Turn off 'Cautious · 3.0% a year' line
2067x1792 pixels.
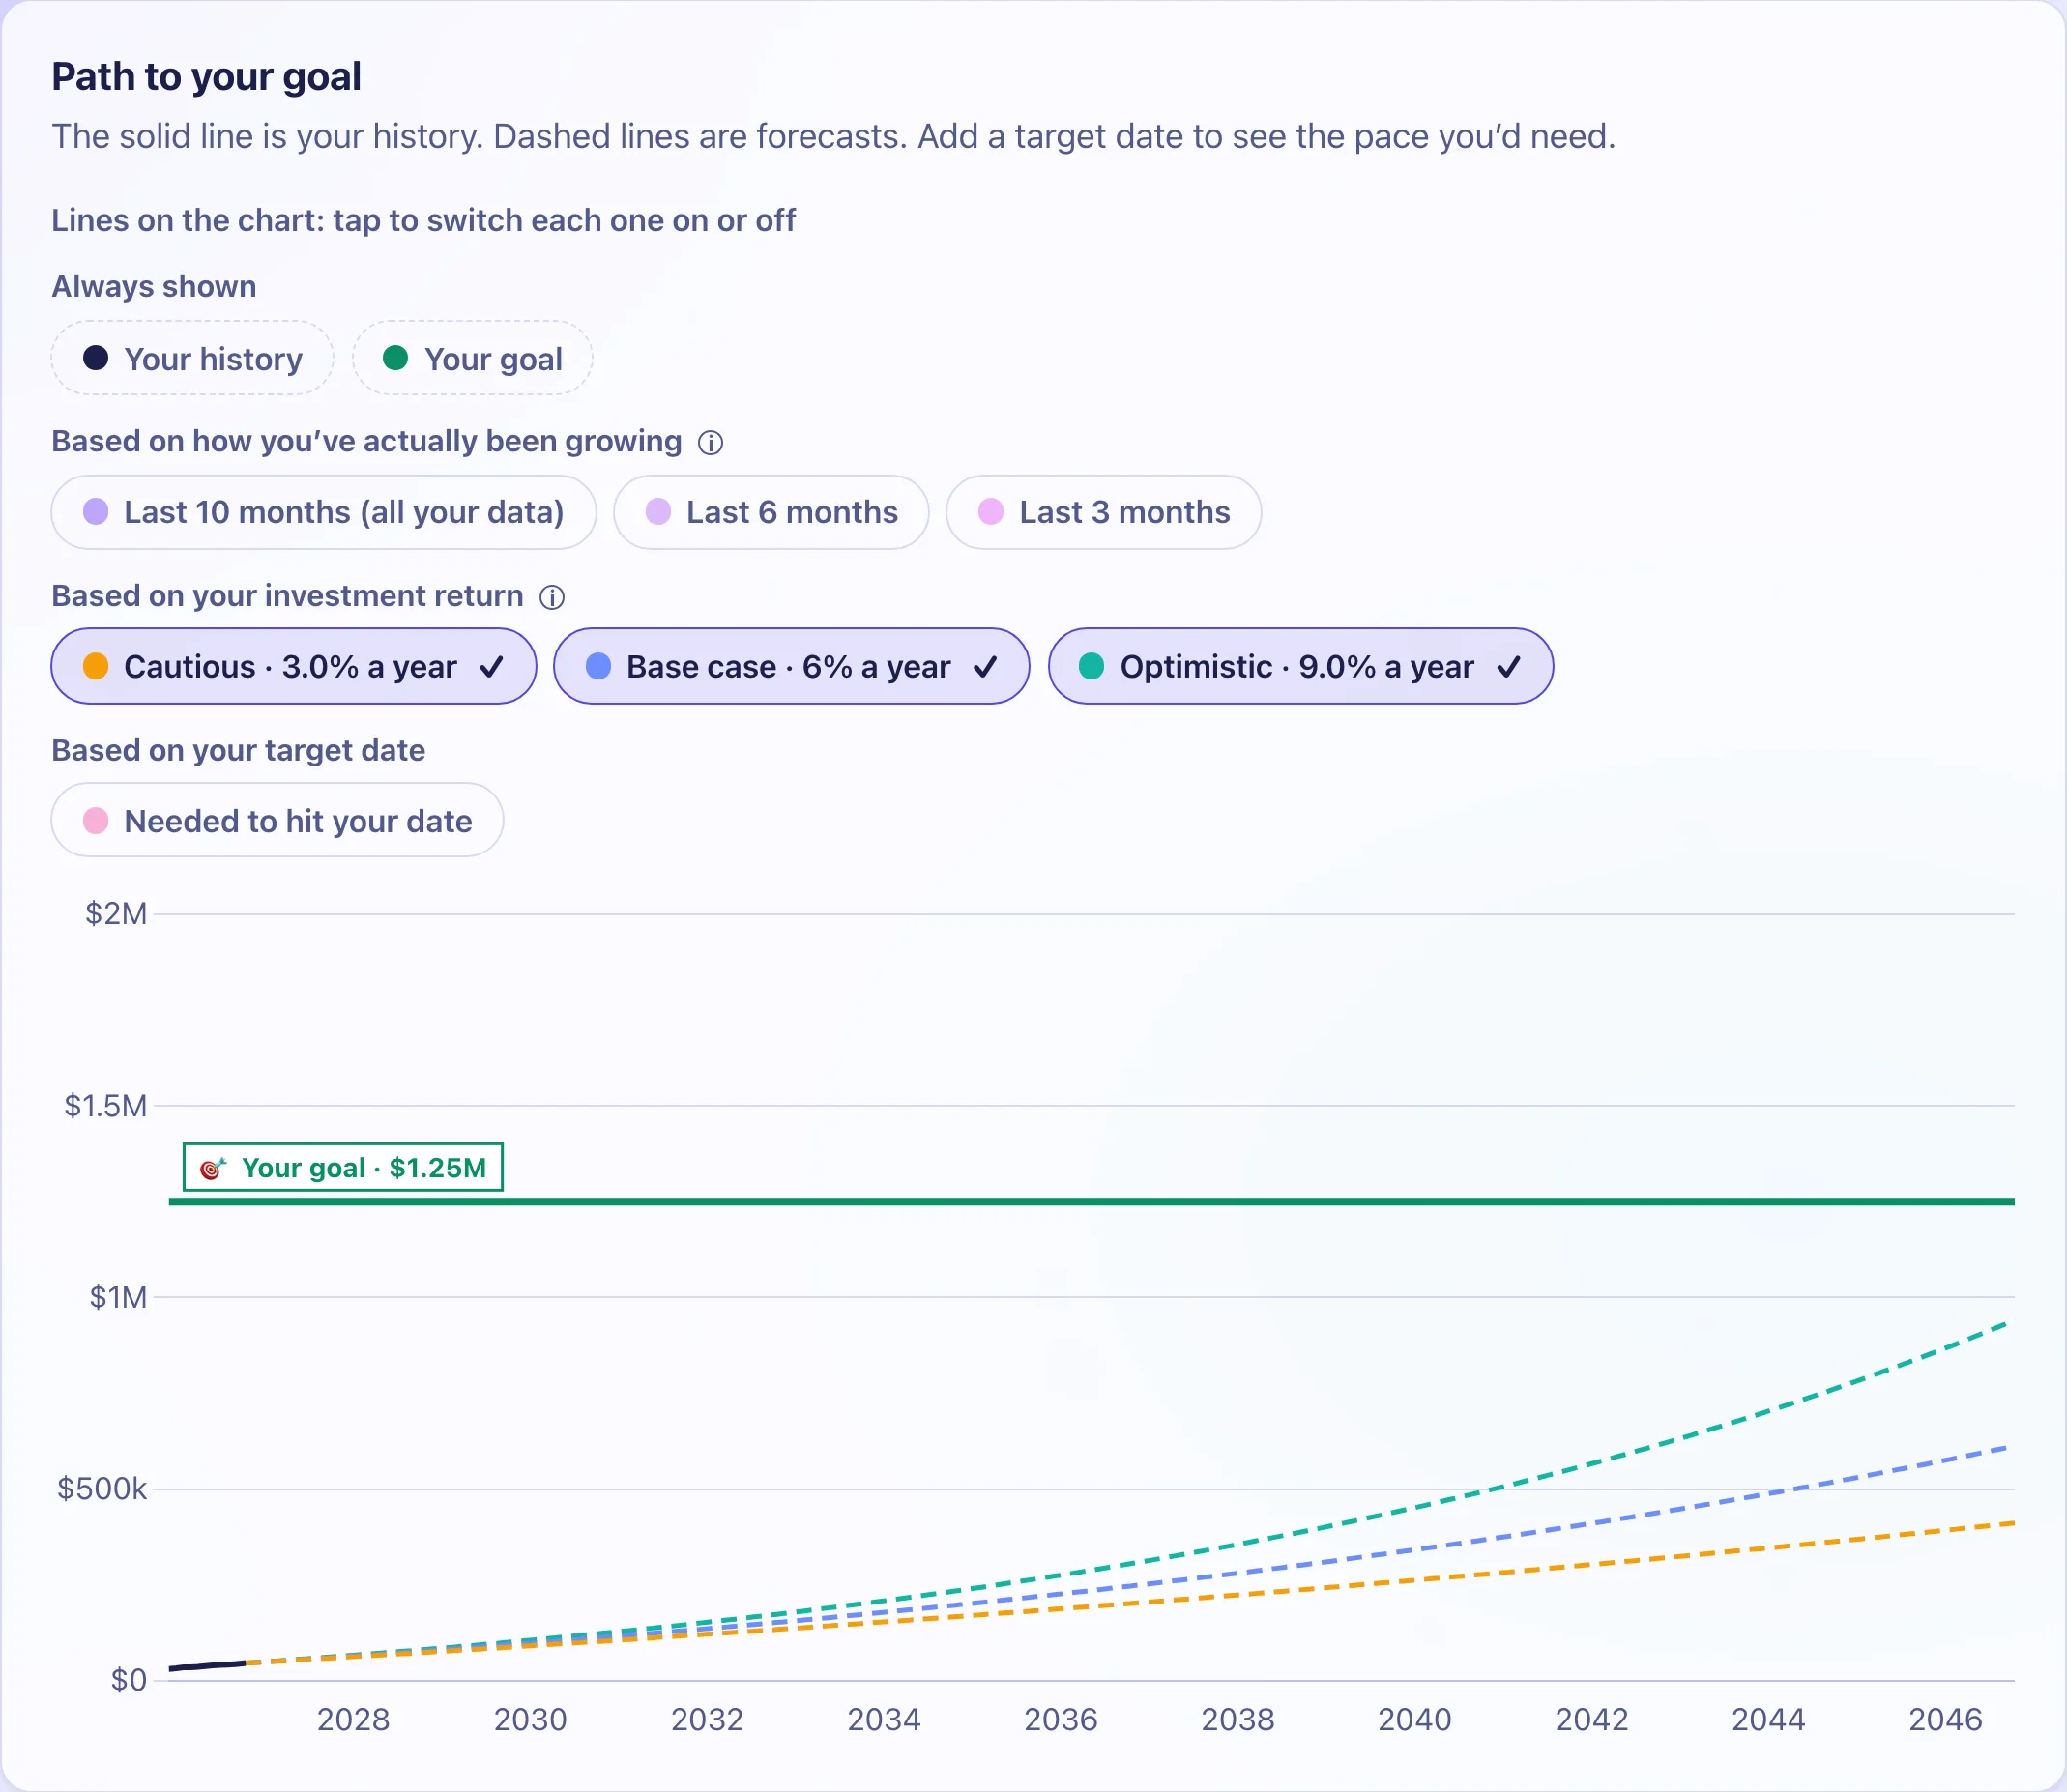(294, 666)
